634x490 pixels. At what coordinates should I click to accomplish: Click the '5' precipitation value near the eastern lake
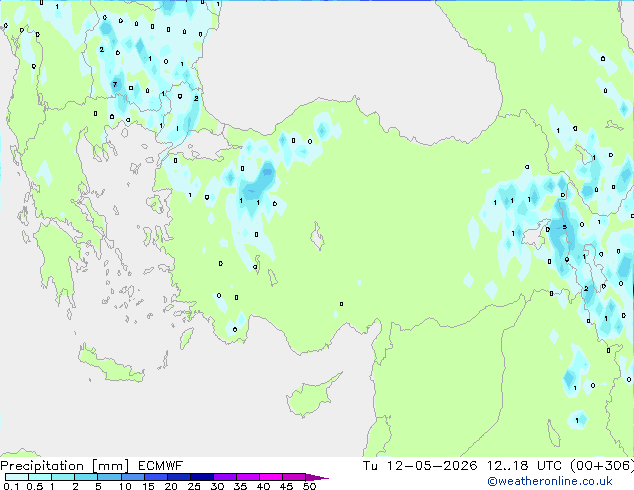click(564, 227)
